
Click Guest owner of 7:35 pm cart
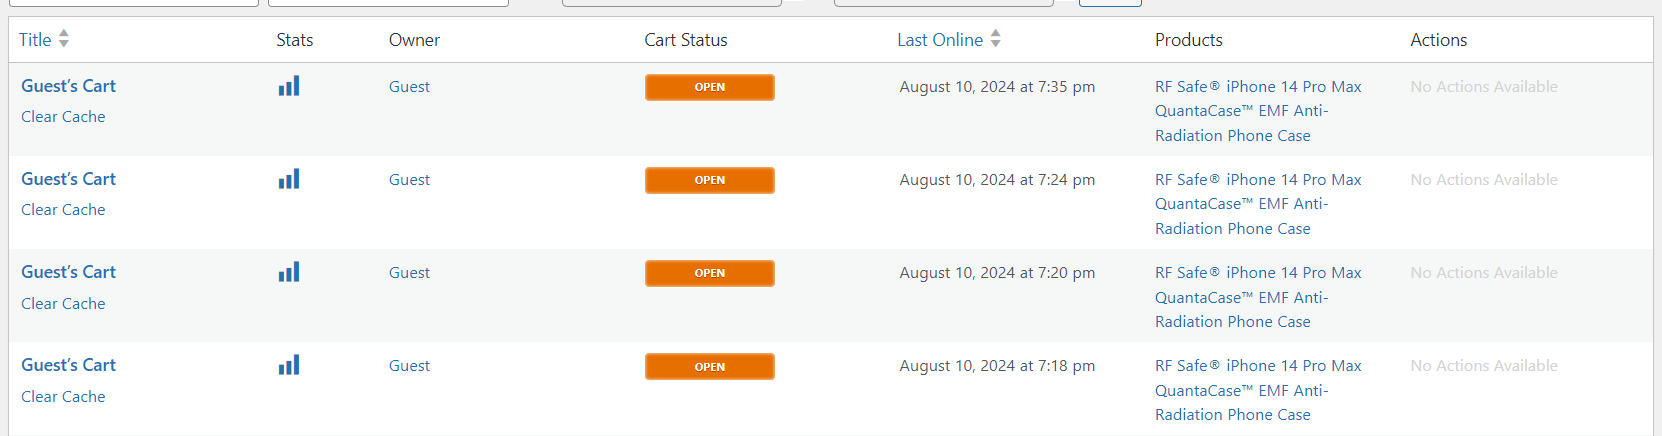(x=409, y=87)
